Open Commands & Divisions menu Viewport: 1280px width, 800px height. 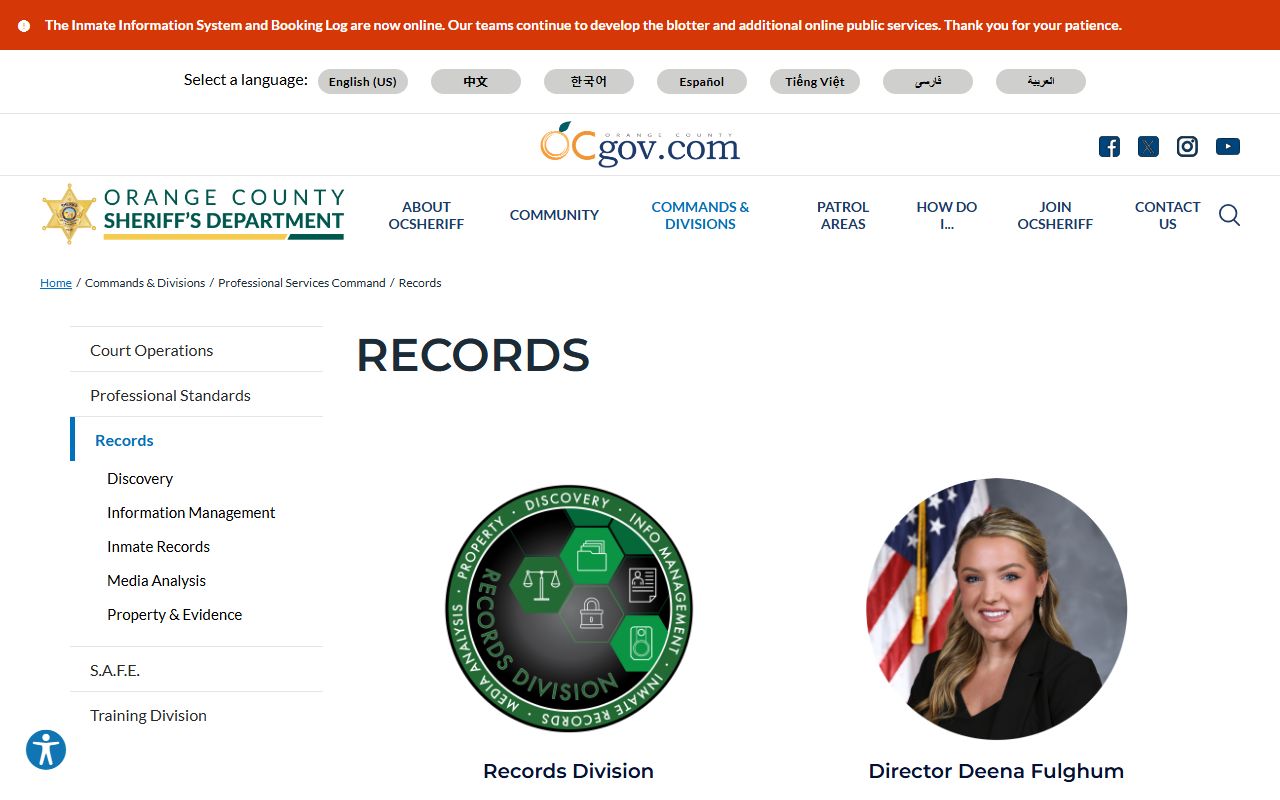pos(700,215)
